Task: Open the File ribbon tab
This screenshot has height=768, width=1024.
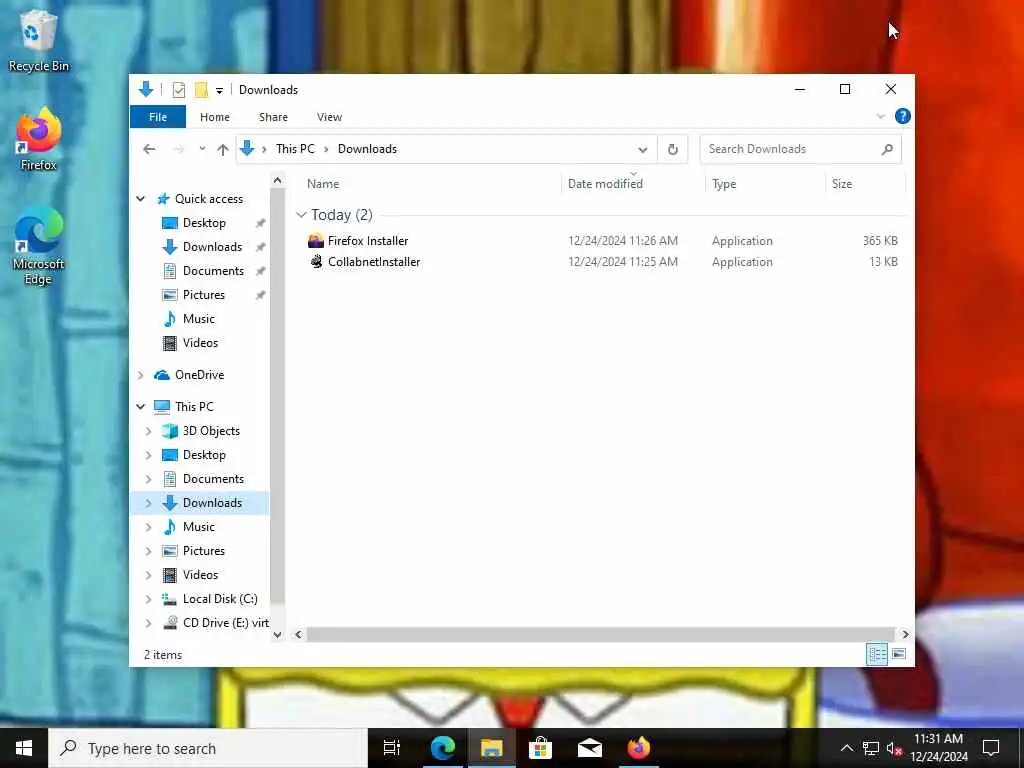Action: point(158,117)
